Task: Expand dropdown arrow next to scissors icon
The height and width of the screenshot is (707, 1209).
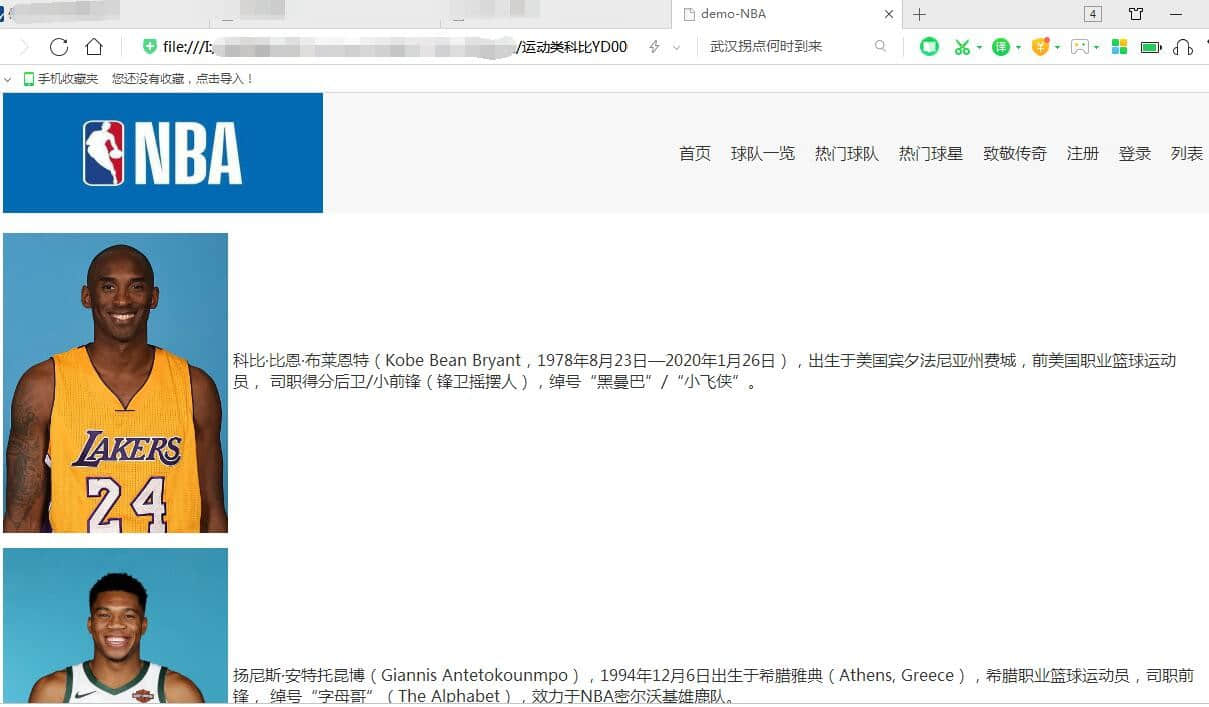Action: [x=979, y=47]
